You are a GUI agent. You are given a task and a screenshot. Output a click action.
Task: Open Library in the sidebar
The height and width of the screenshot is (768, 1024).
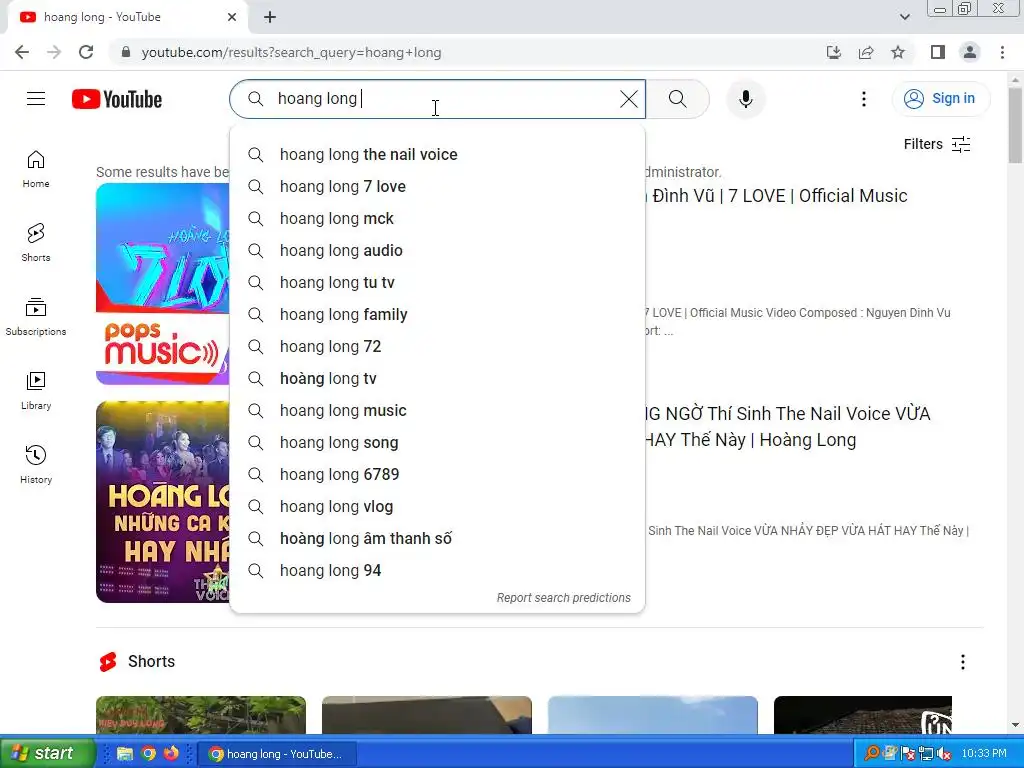coord(36,391)
